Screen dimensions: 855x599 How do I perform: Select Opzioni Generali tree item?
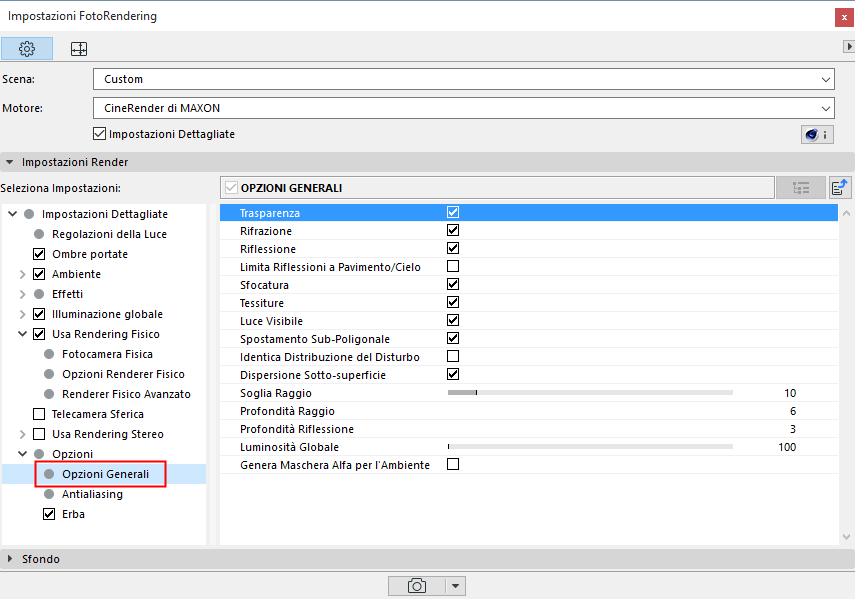105,474
